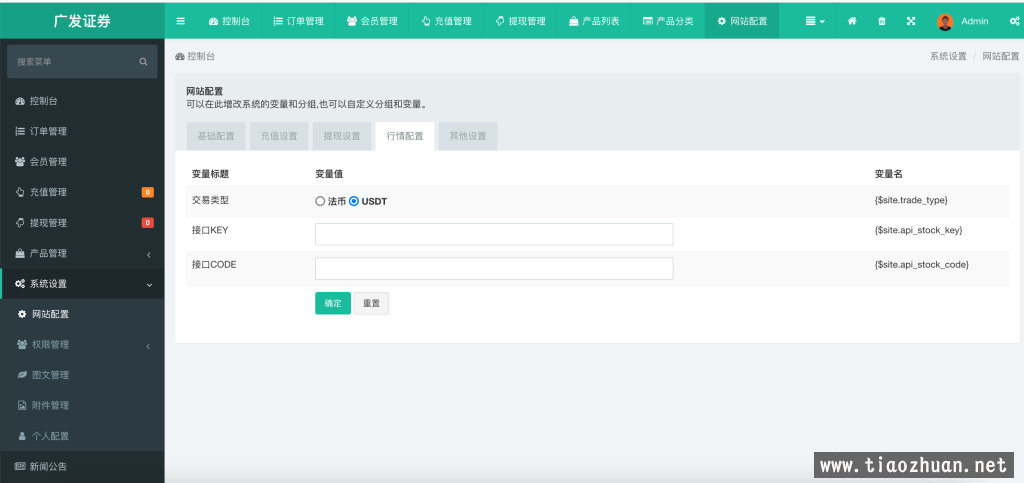Toggle the hamburger sidebar menu icon

click(181, 21)
